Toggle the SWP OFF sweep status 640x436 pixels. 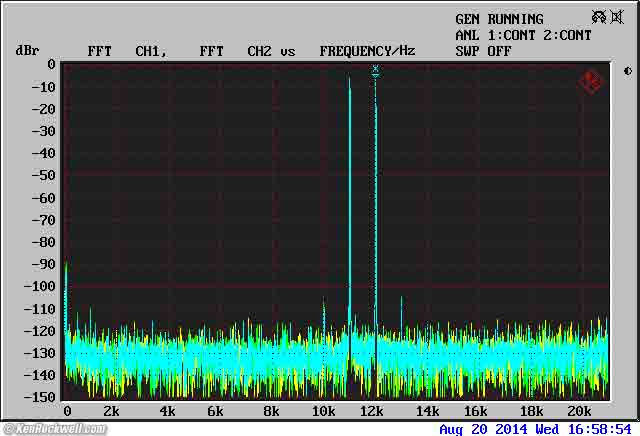pos(483,51)
